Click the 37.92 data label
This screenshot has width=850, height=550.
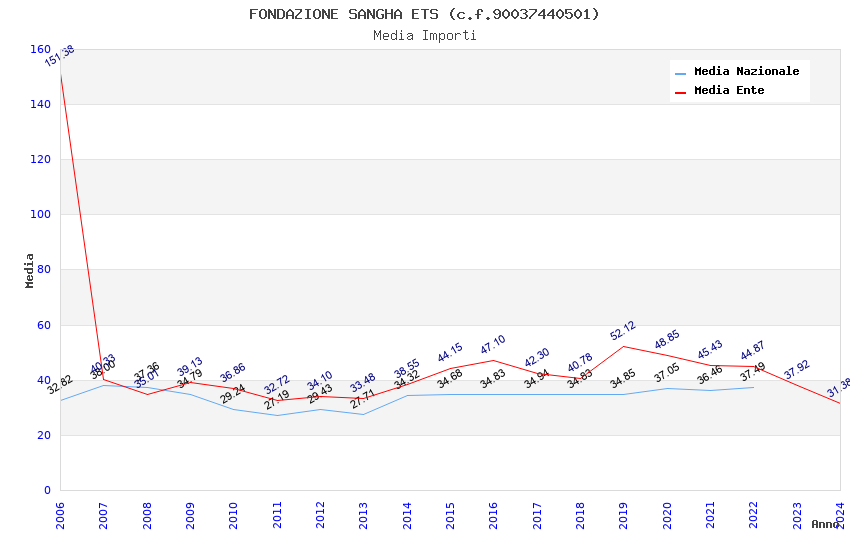coord(796,370)
